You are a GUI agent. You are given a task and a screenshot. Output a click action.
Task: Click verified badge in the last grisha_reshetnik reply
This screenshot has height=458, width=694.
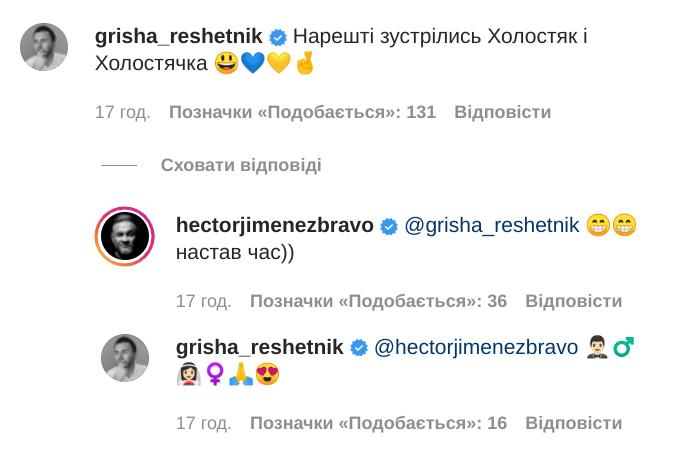point(360,348)
